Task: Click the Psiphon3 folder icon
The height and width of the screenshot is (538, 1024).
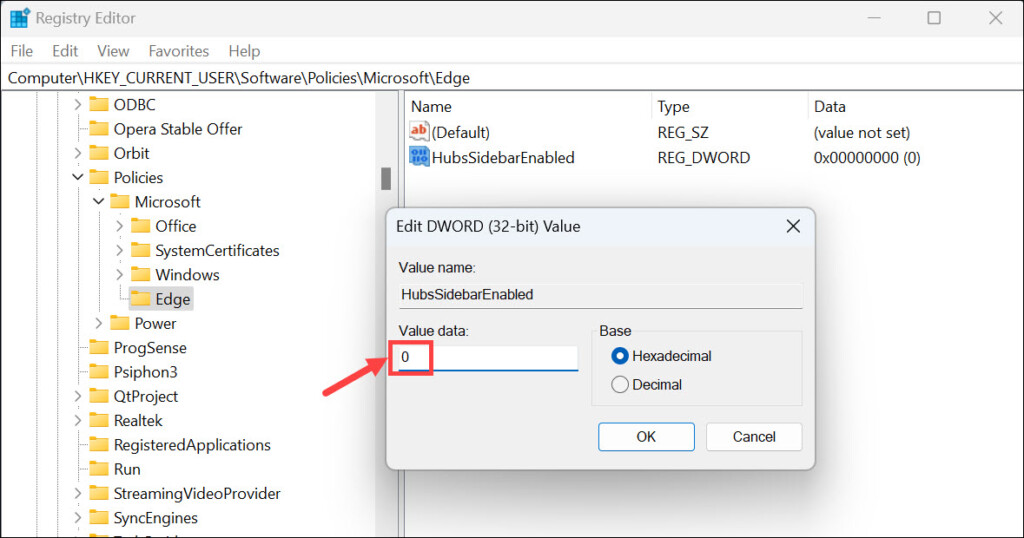Action: coord(99,372)
